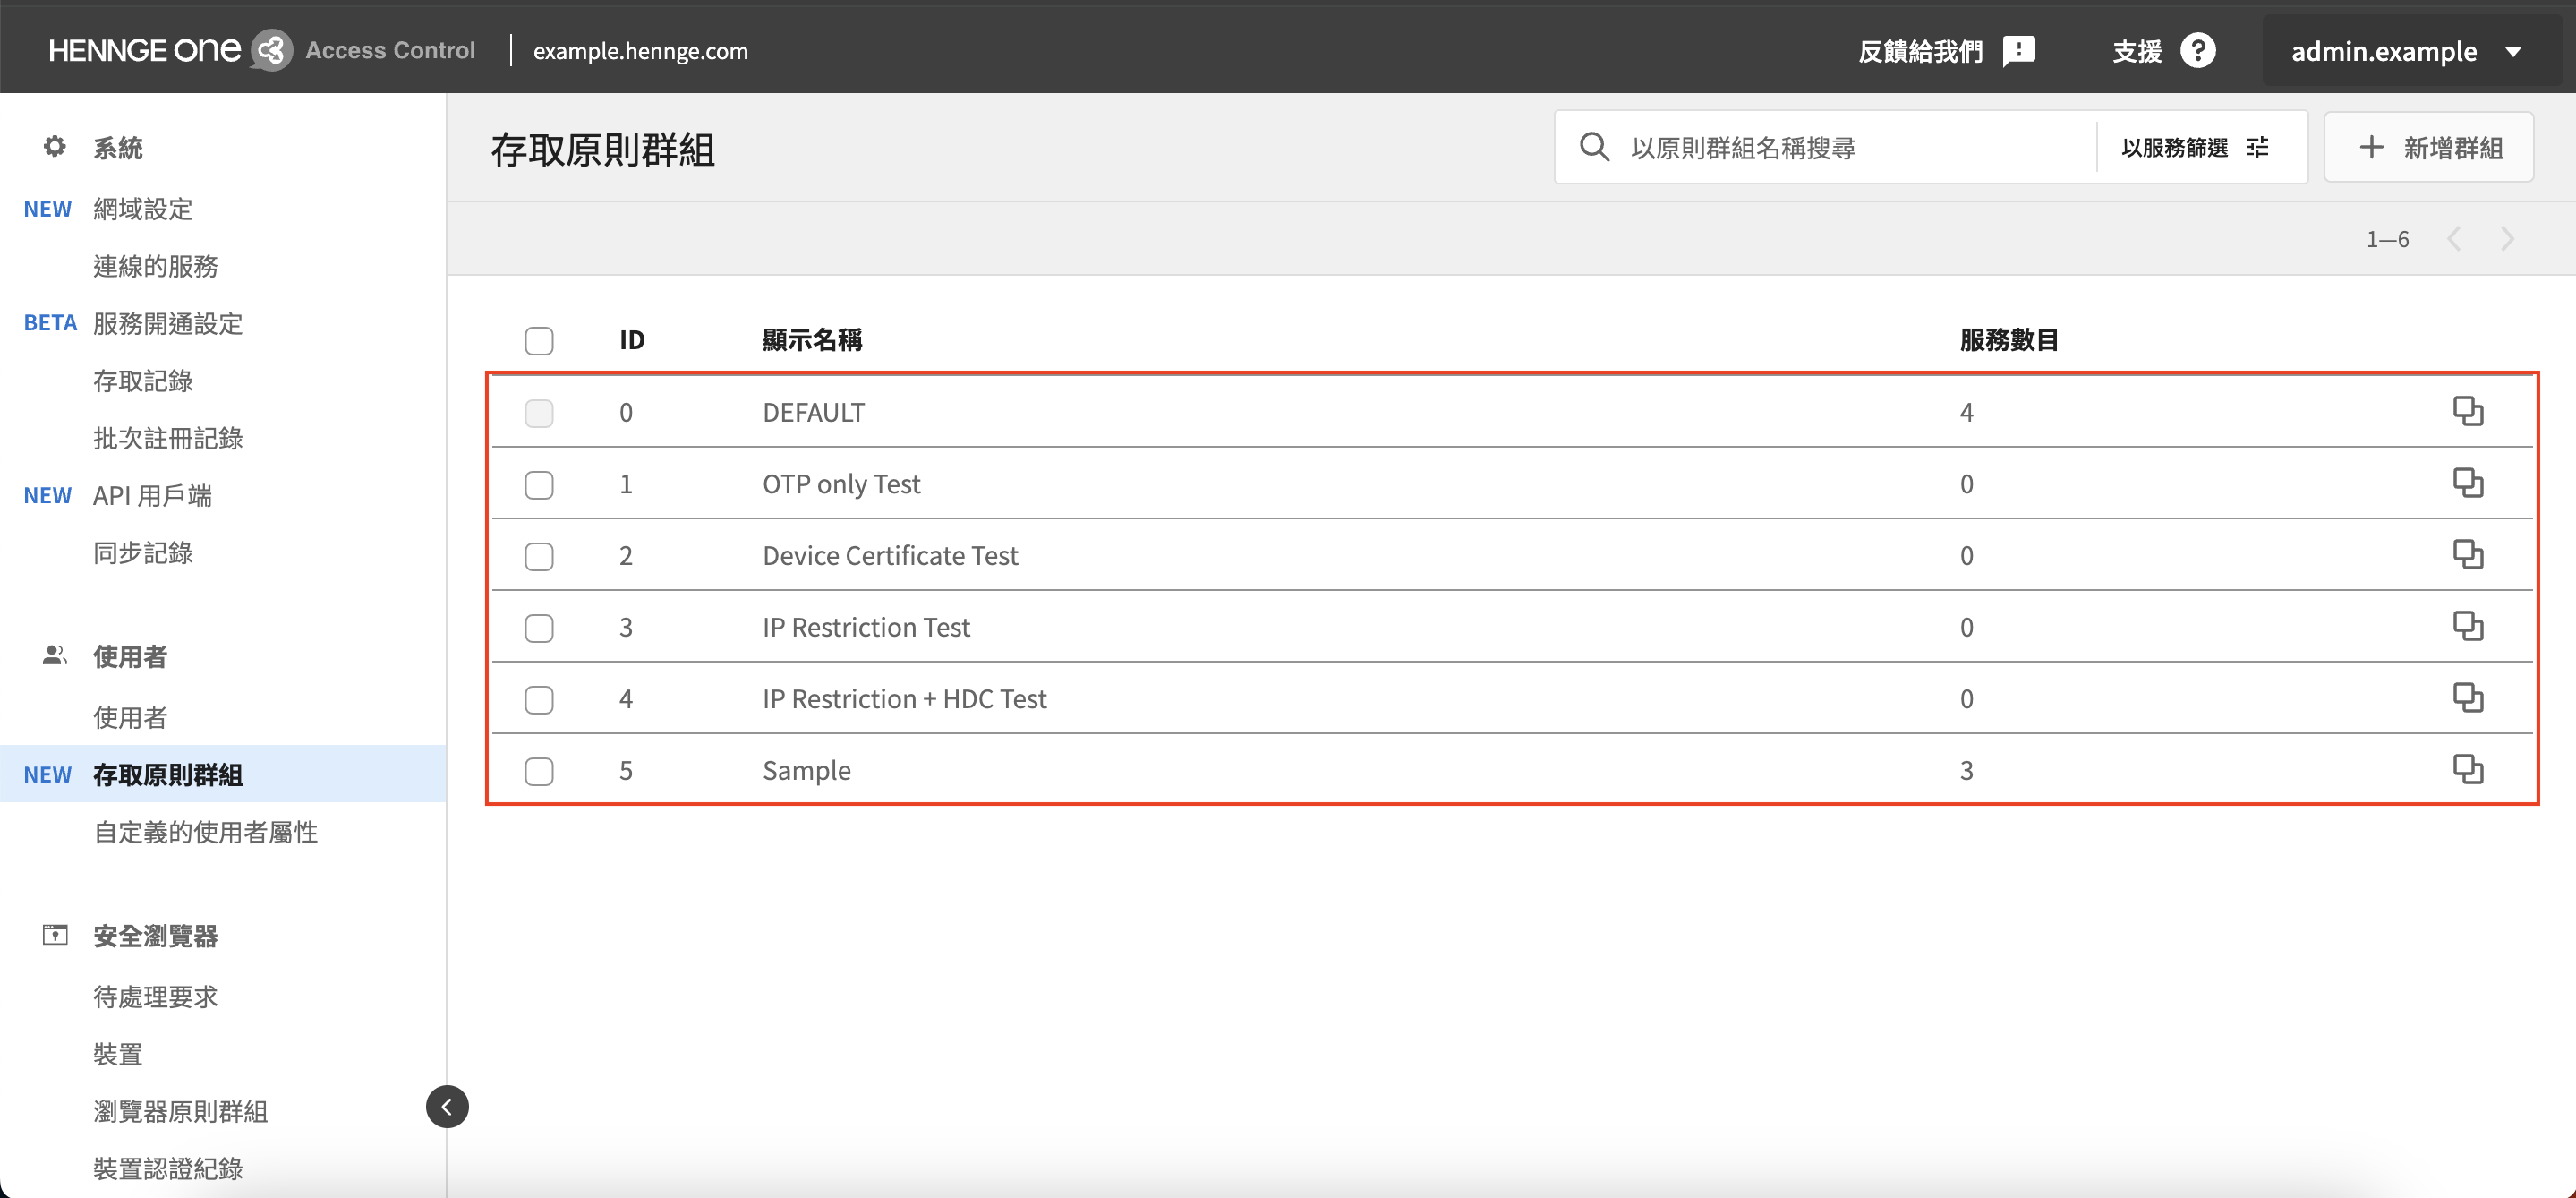Duplicate the Device Certificate Test group
The width and height of the screenshot is (2576, 1198).
(2467, 554)
